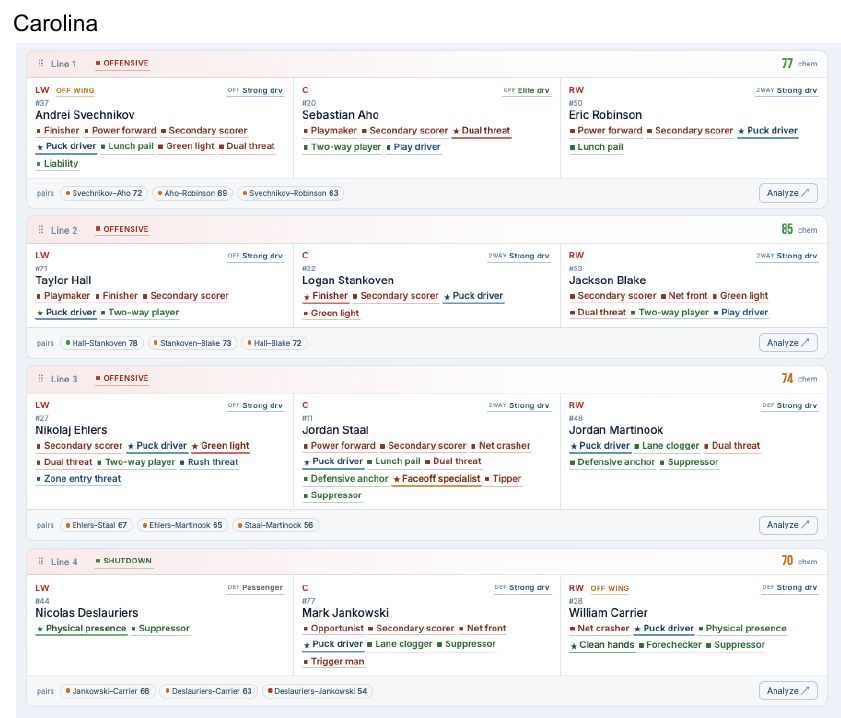Select the Svechnikov–Aho 72 pair chip

coord(104,193)
